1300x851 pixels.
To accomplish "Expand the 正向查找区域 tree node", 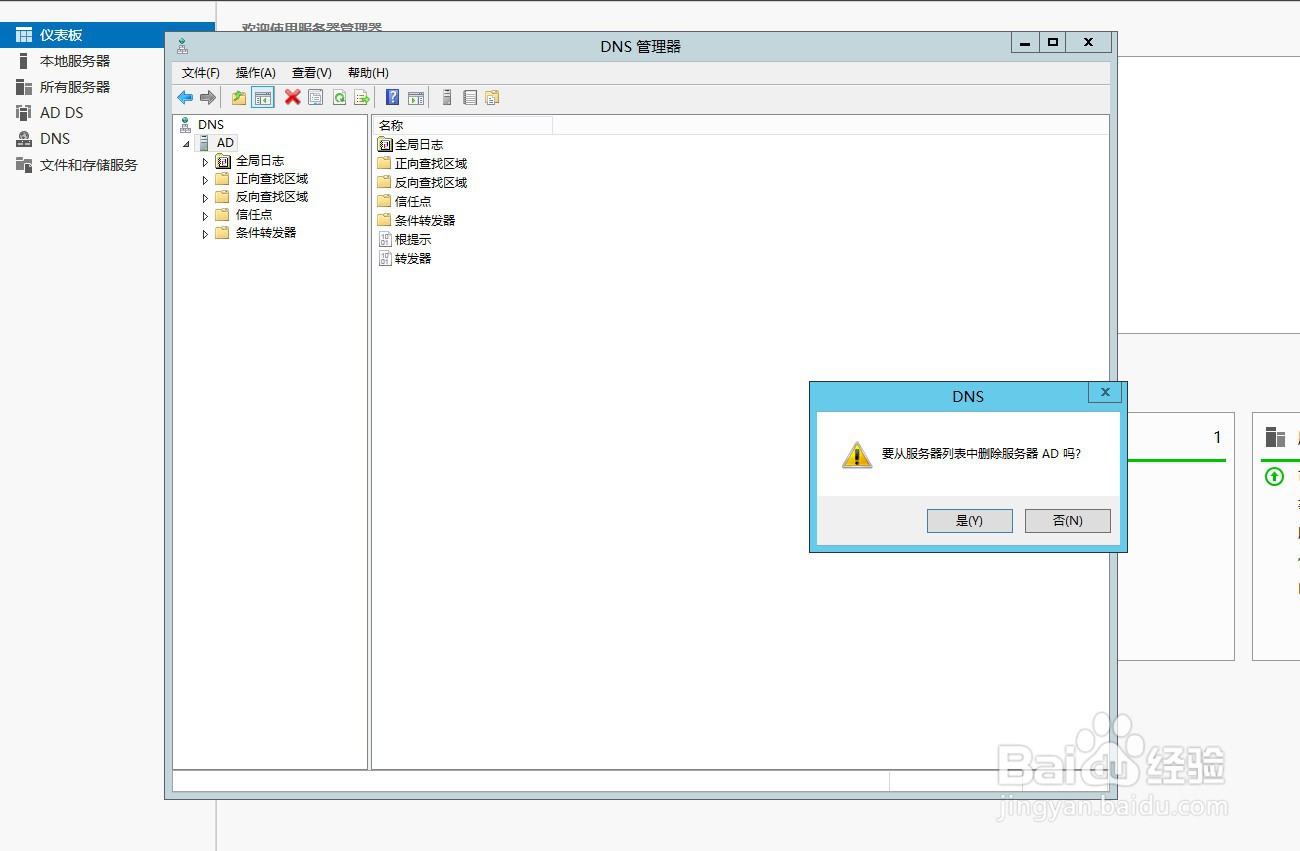I will coord(205,180).
